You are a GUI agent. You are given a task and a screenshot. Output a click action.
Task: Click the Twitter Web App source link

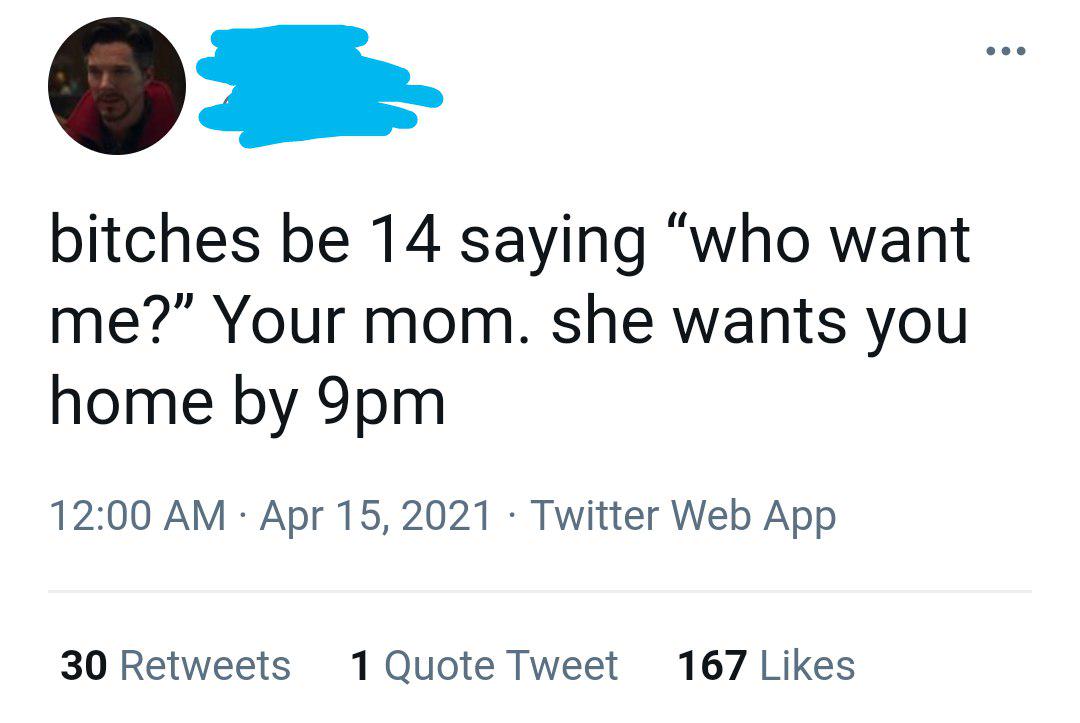click(x=683, y=516)
